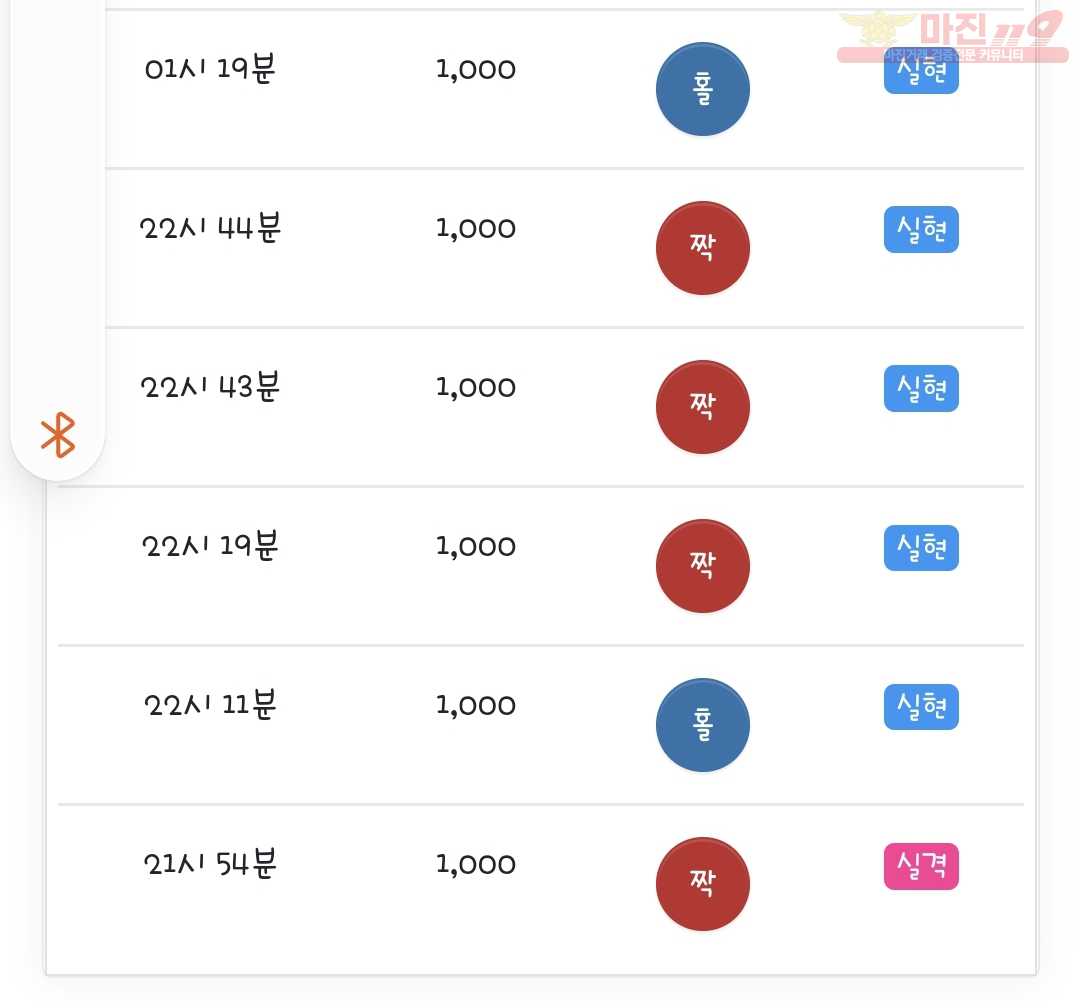Select the 실현 badge for 01시 19분
The height and width of the screenshot is (1008, 1080).
(x=921, y=70)
